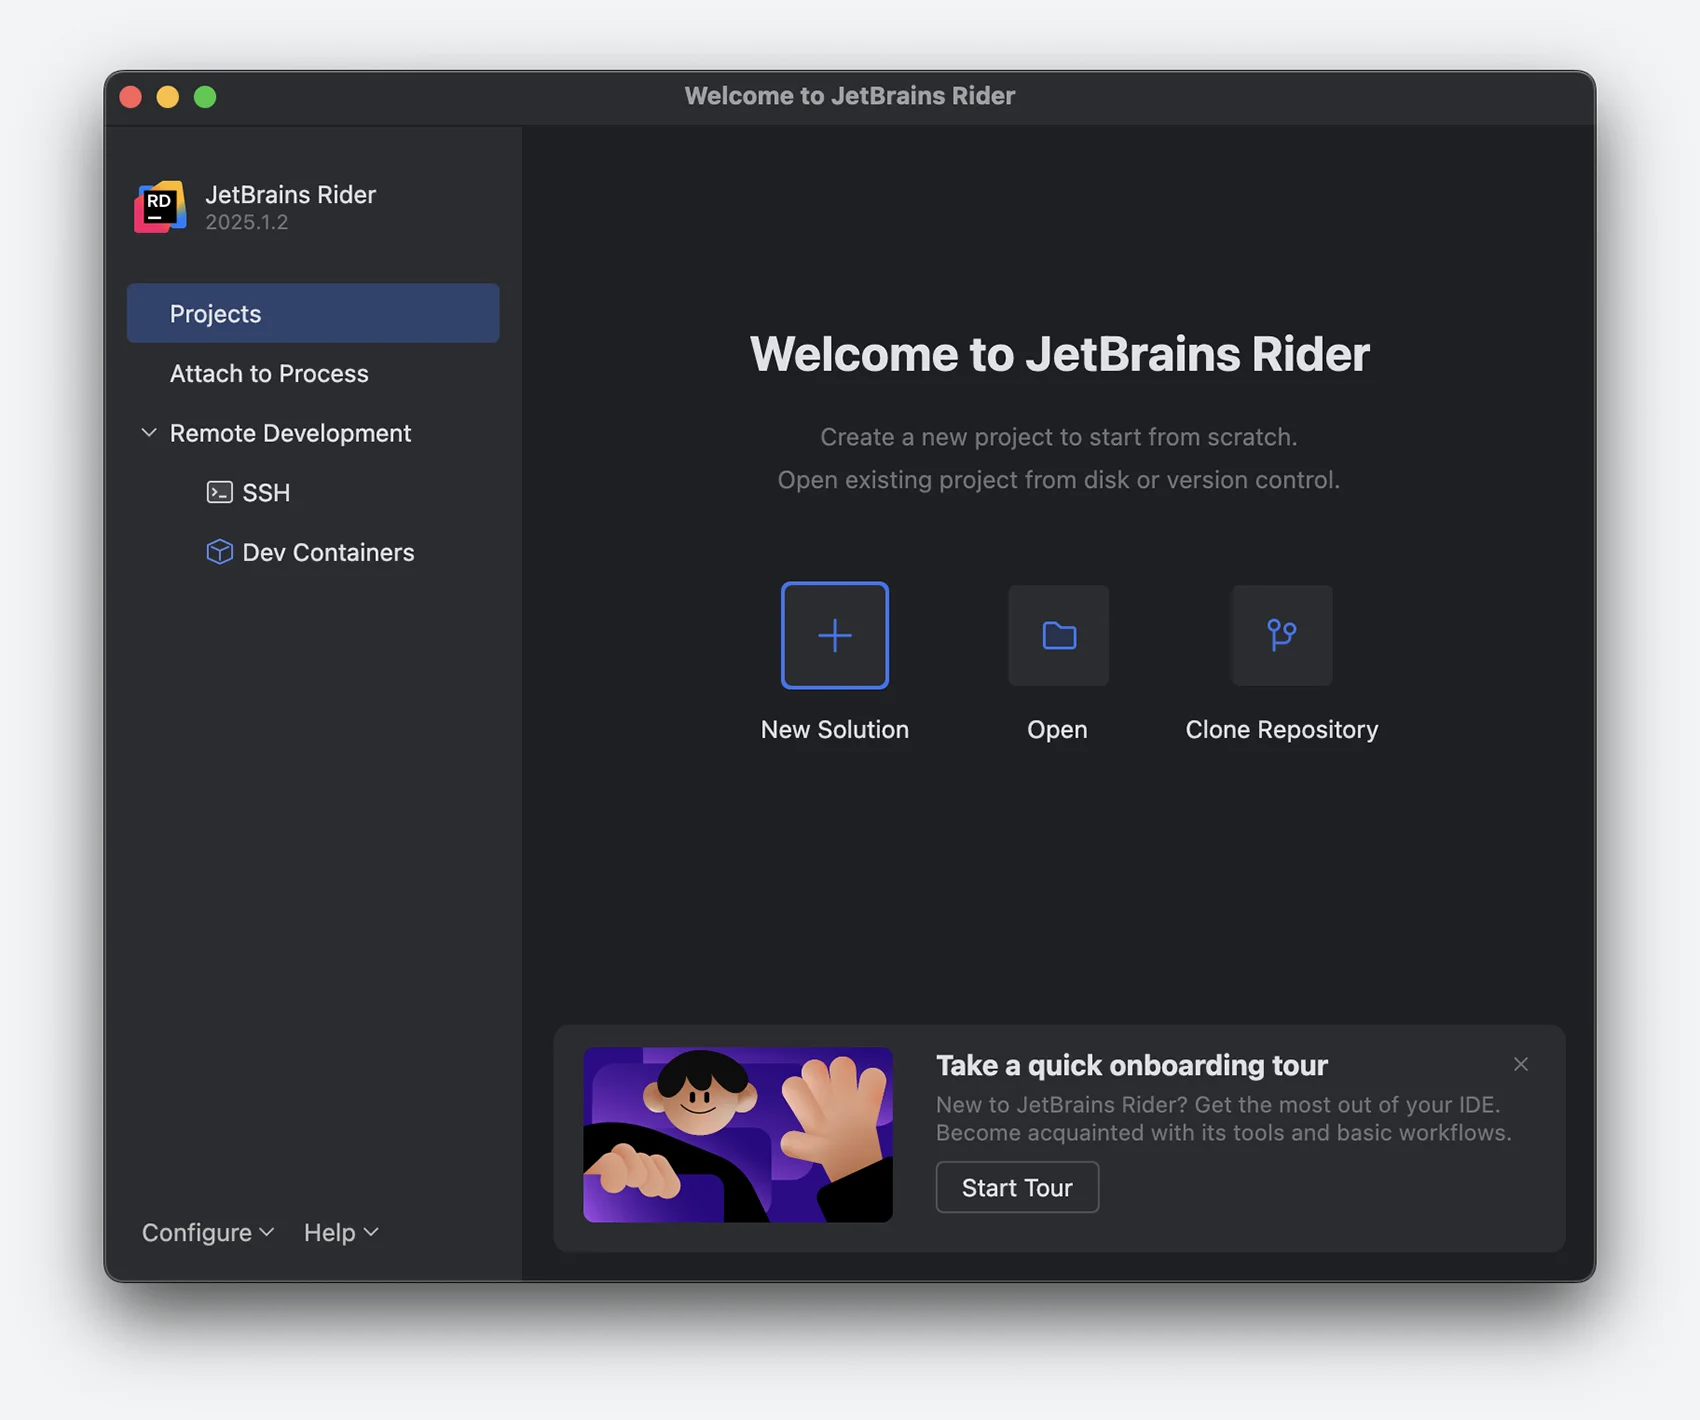Click the version text 2025.1.2
Viewport: 1700px width, 1420px height.
(x=247, y=222)
